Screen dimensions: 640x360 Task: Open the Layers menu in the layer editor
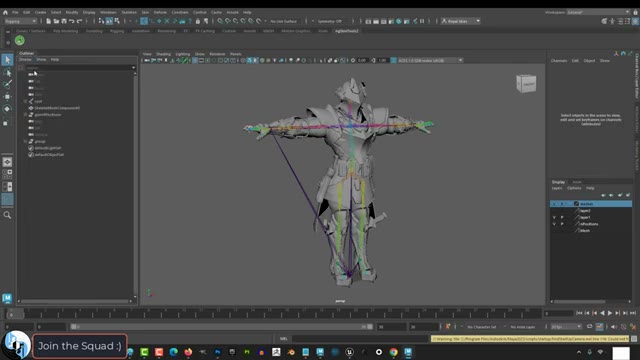coord(557,188)
